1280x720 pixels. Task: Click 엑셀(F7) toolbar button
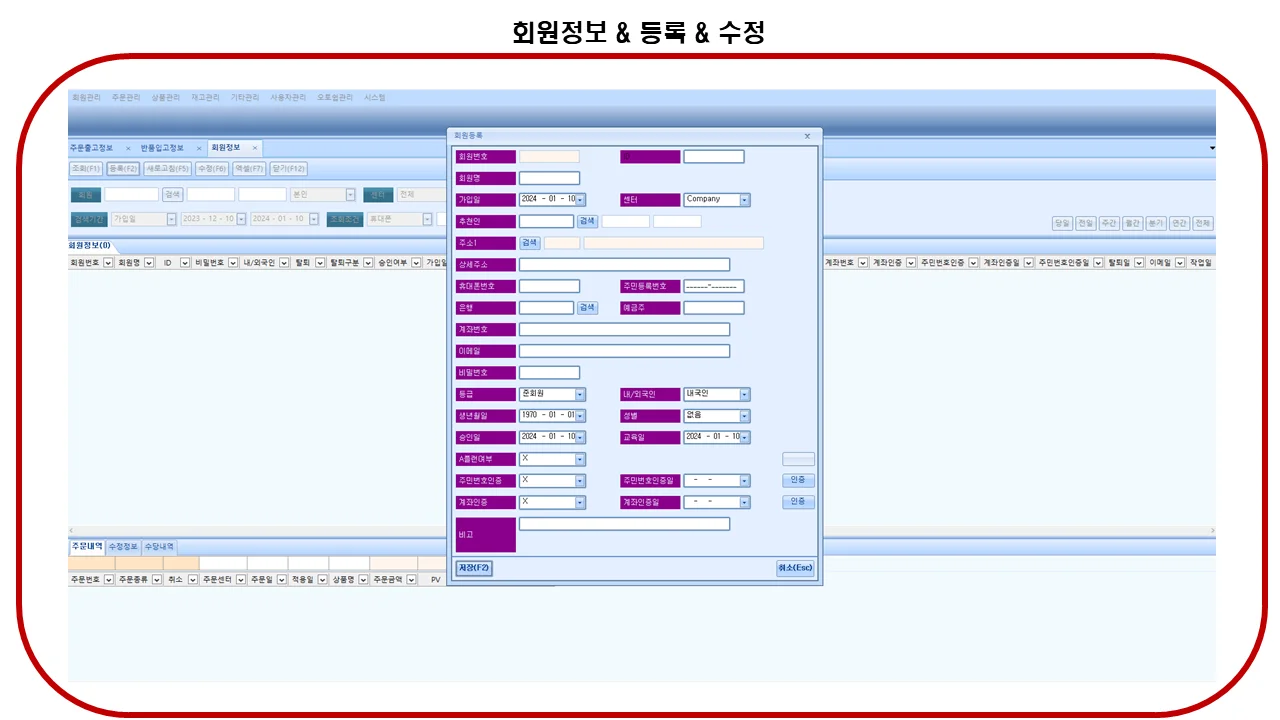pos(250,169)
